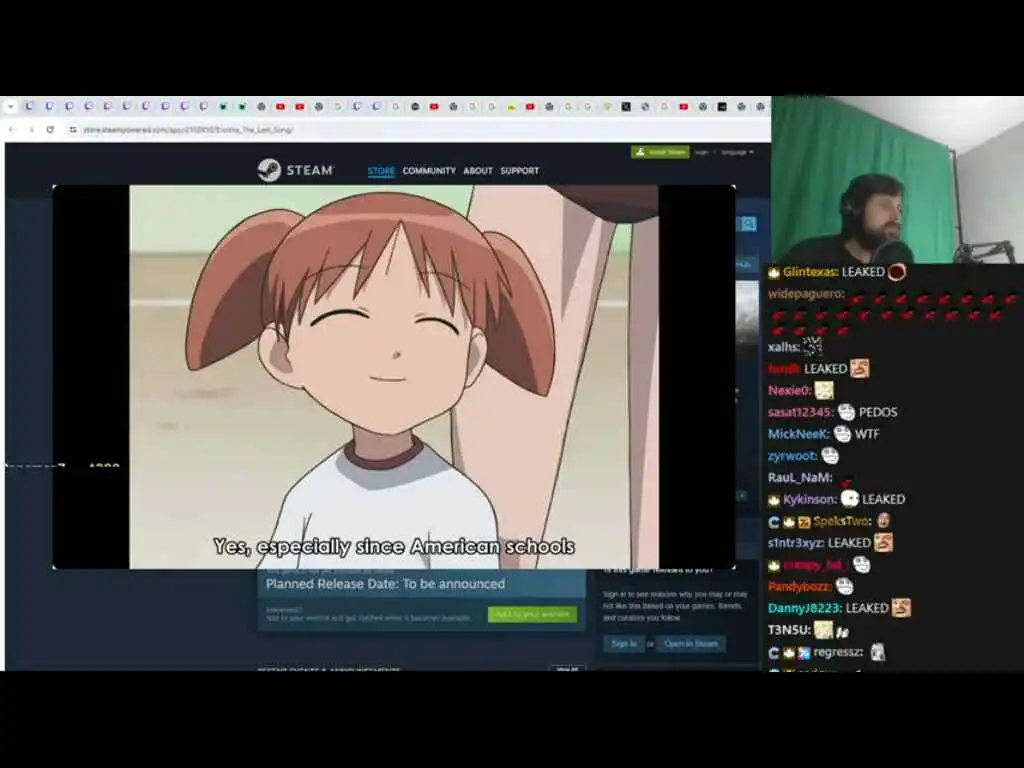Click the streamer webcam feed
This screenshot has width=1024, height=768.
[897, 180]
